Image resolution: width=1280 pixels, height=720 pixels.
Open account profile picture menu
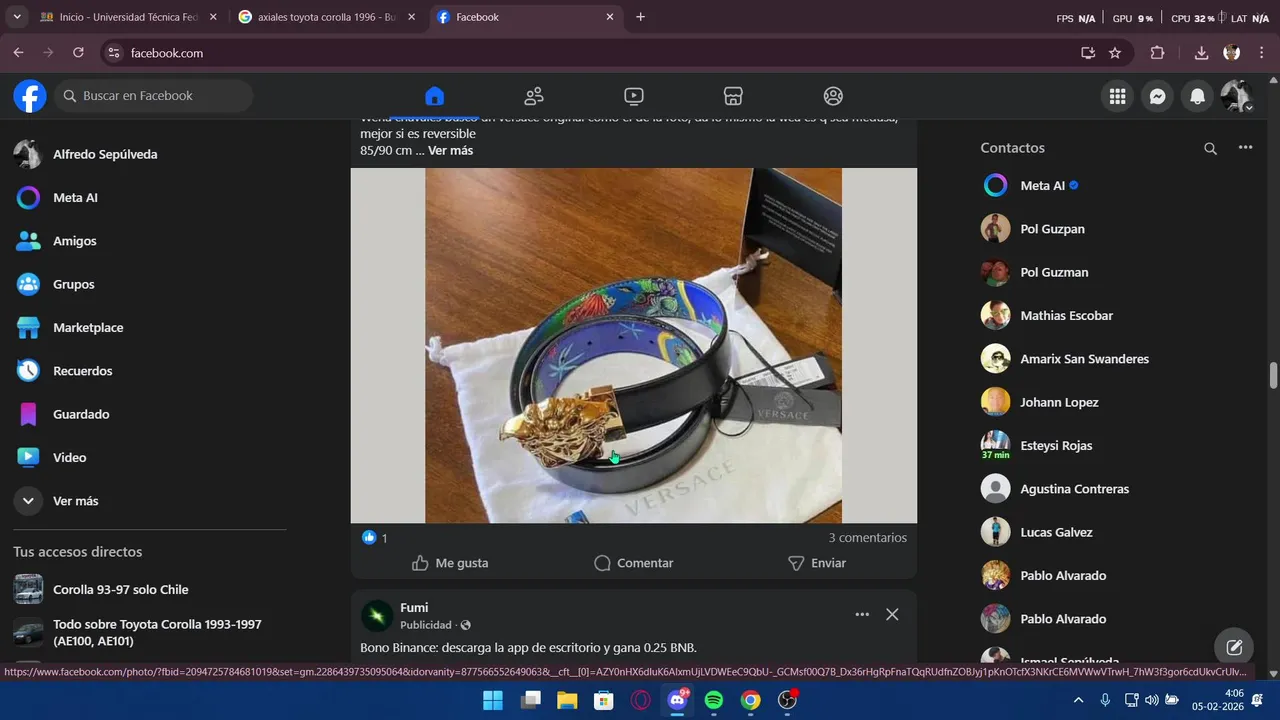(1237, 96)
